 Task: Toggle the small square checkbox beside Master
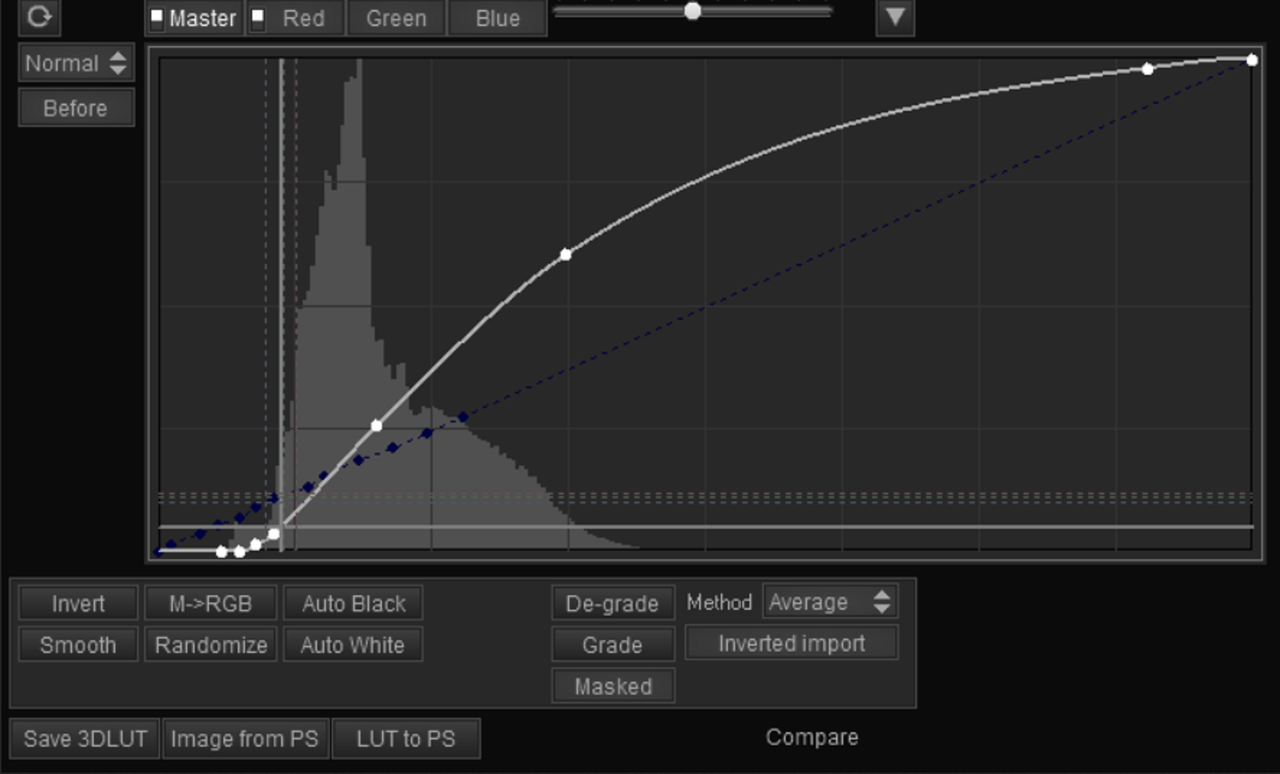click(x=157, y=16)
